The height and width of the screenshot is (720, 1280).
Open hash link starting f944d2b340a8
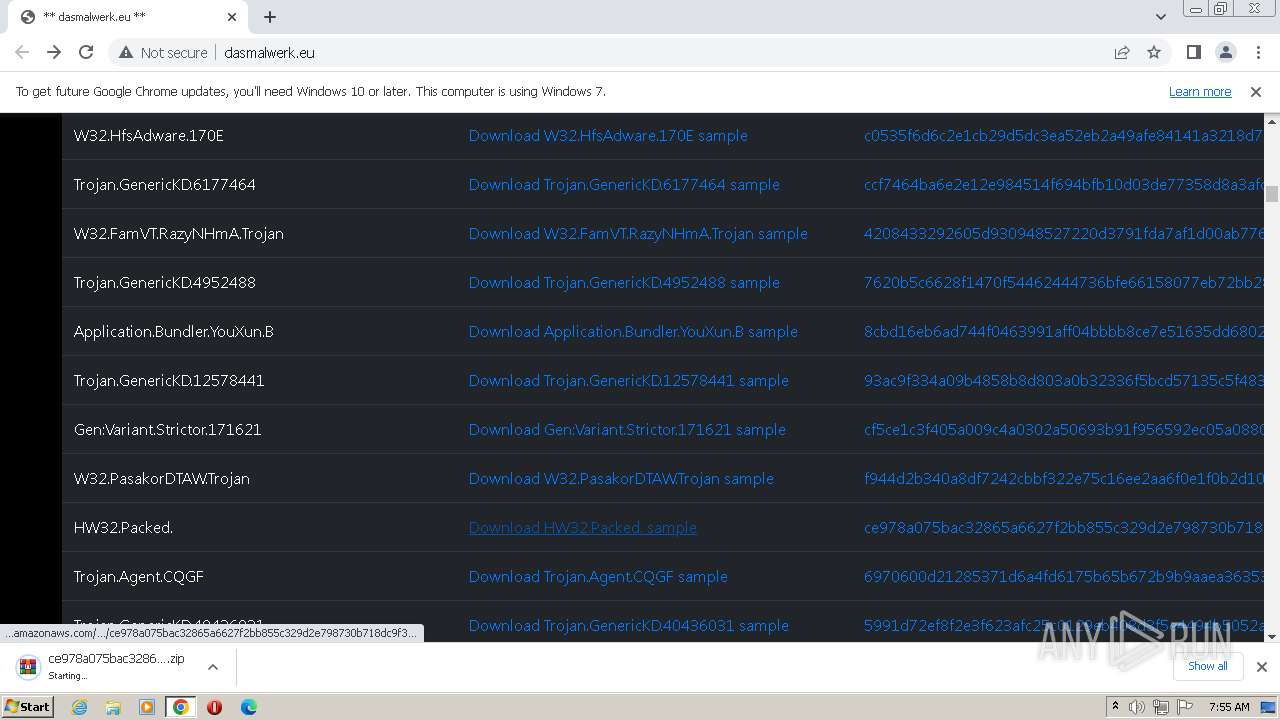(1064, 478)
